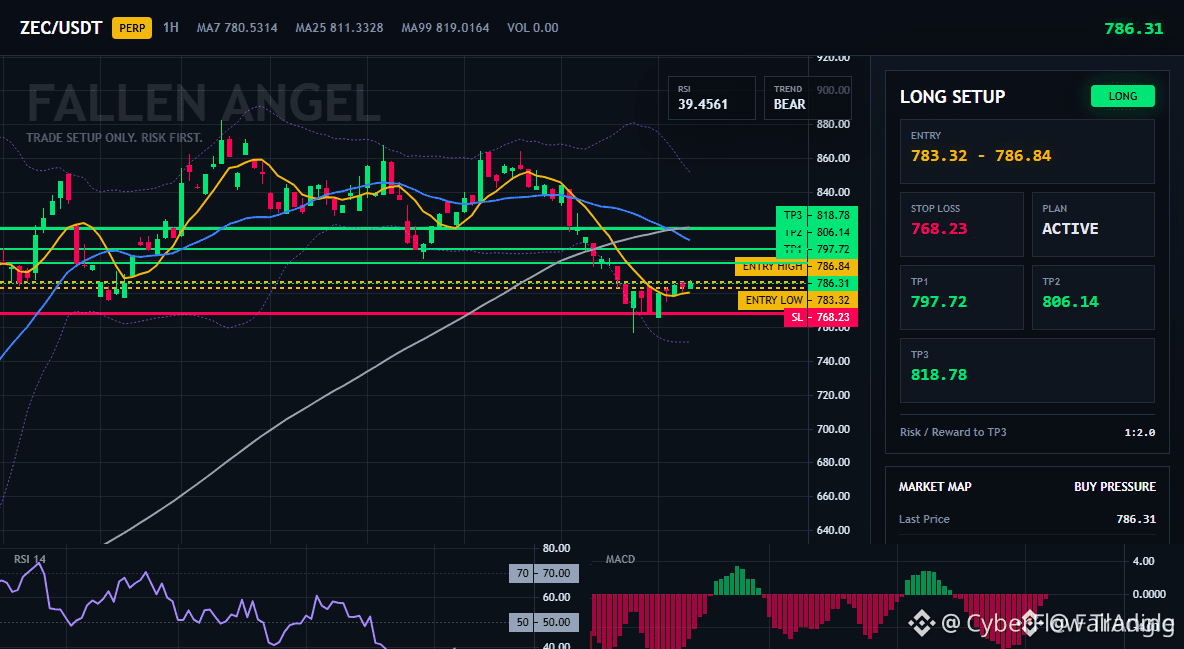
Task: Click the MA7 780.5314 indicator value
Action: (237, 28)
